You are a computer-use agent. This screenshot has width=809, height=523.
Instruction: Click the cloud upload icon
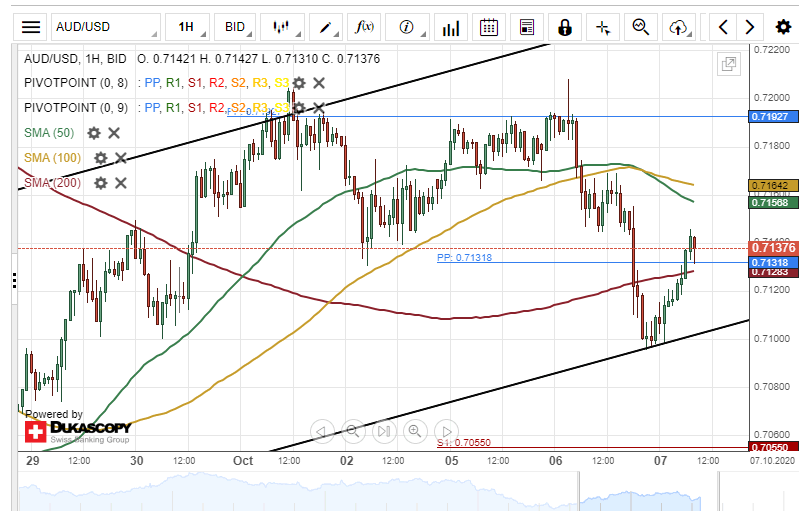coord(680,27)
